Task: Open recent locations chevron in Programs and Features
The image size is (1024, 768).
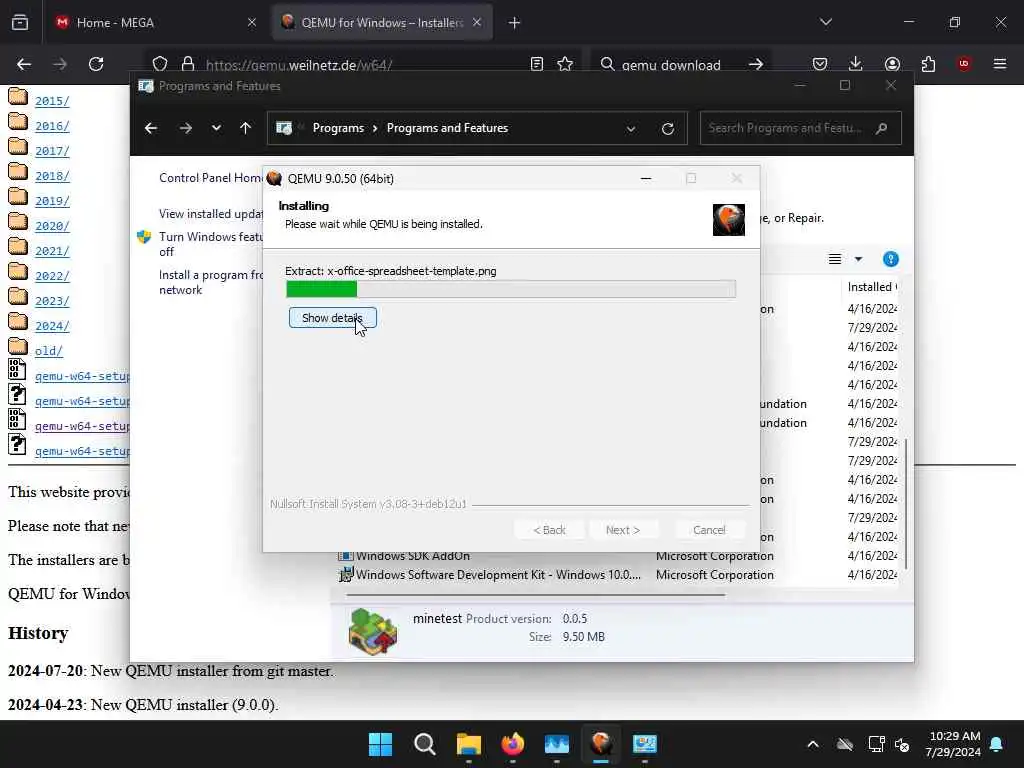Action: click(216, 128)
